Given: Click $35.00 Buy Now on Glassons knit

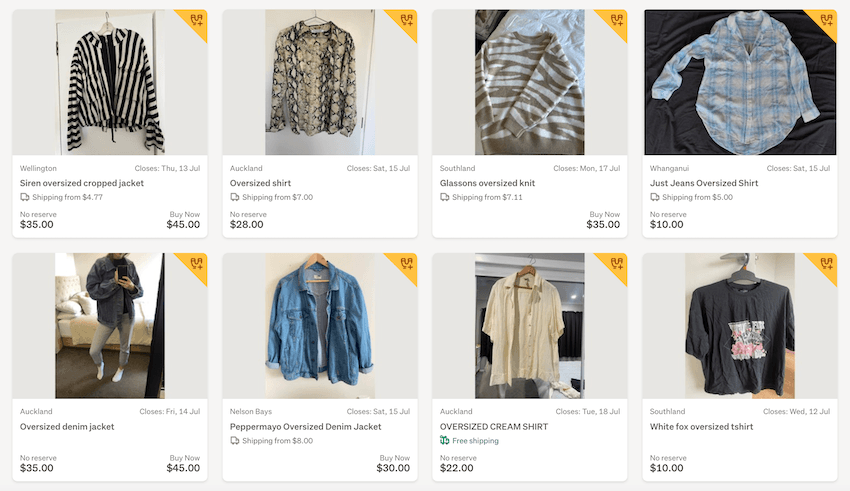Looking at the screenshot, I should click(603, 225).
